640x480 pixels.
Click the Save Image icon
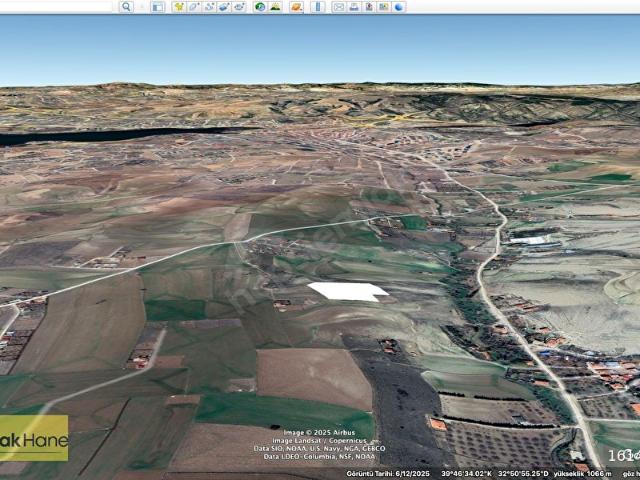tap(369, 6)
